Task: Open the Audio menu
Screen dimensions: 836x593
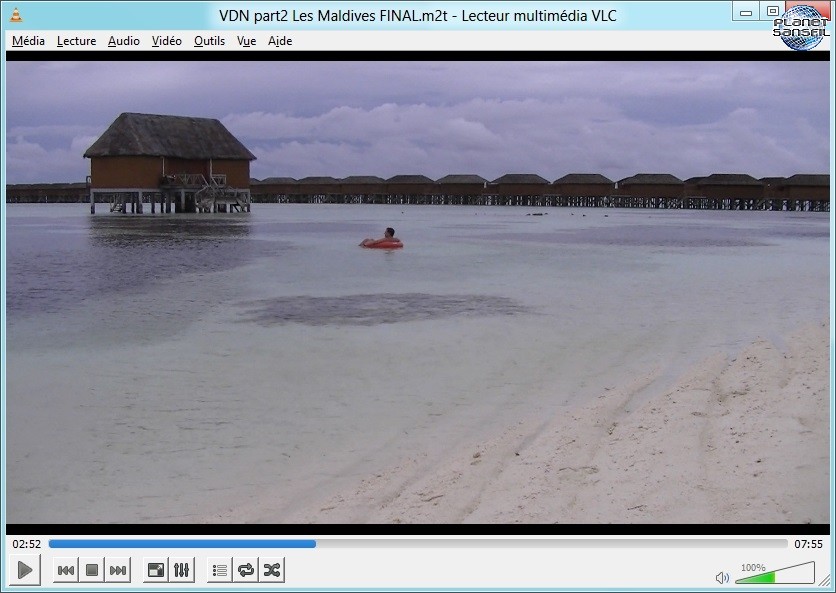Action: [x=124, y=41]
